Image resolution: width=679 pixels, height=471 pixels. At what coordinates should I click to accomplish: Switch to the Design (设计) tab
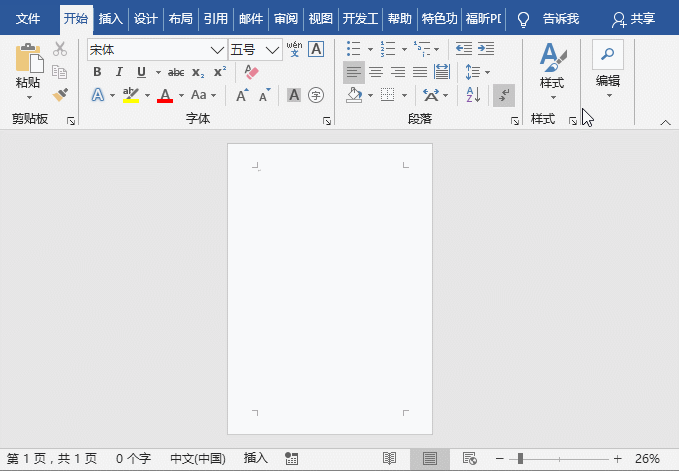[146, 19]
